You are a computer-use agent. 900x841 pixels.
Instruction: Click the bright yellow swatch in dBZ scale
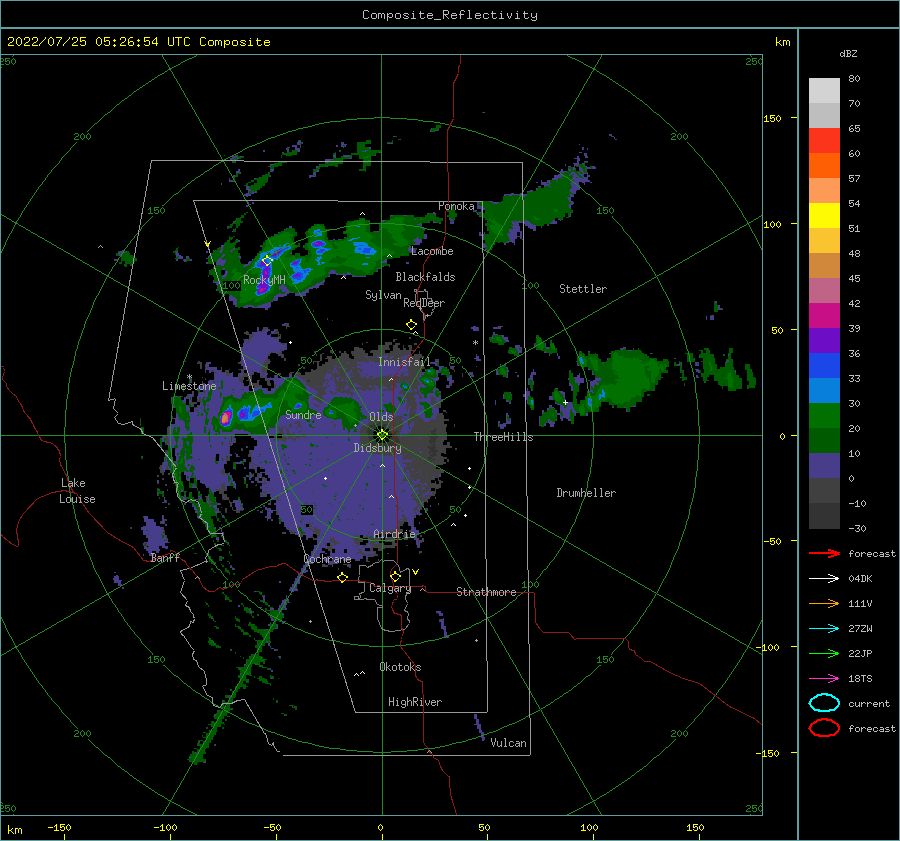click(824, 215)
